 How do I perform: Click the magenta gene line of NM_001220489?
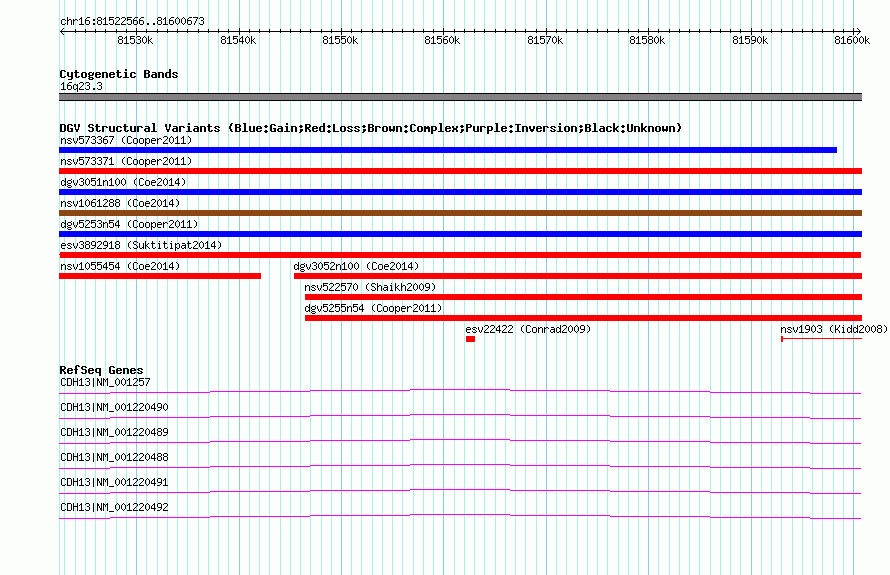[x=460, y=441]
